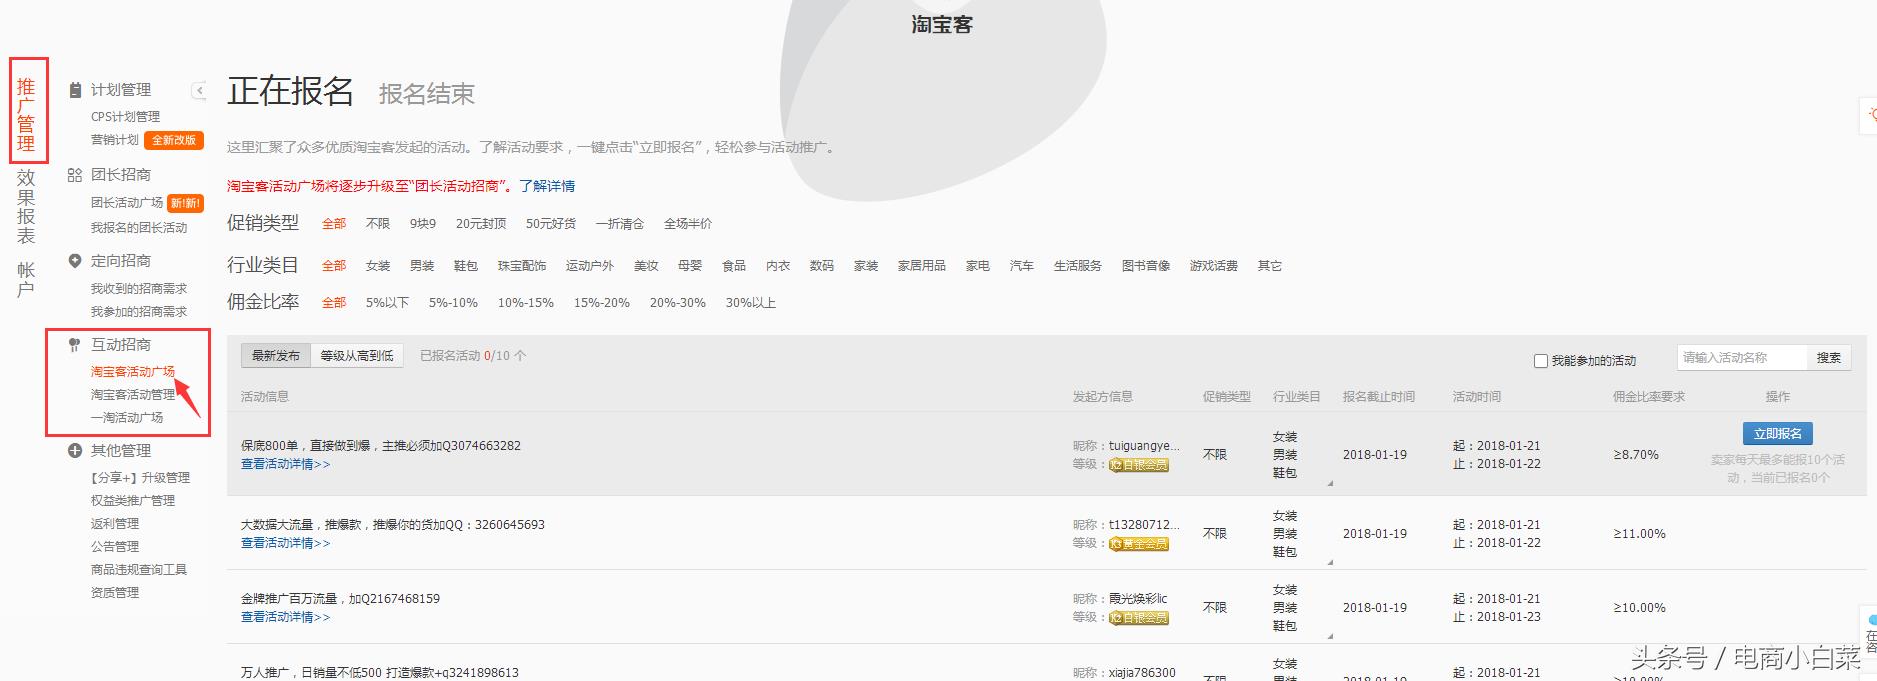
Task: Filter commission rate by 20%-30%
Action: [678, 303]
